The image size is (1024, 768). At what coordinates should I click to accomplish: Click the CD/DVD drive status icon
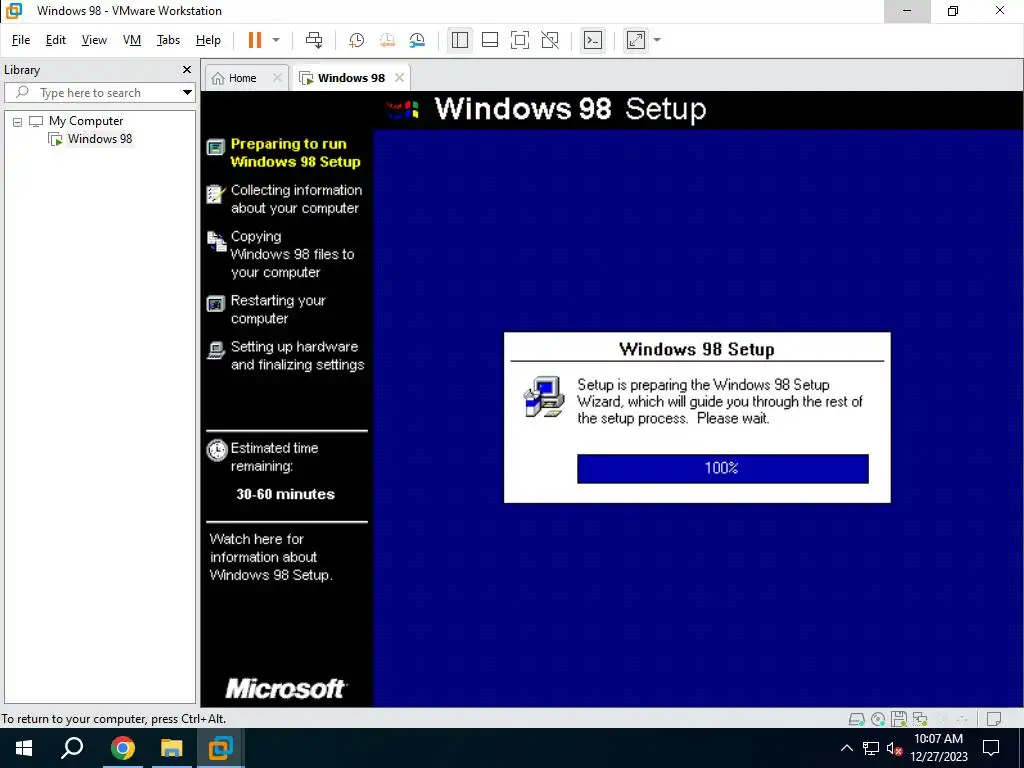pos(878,719)
